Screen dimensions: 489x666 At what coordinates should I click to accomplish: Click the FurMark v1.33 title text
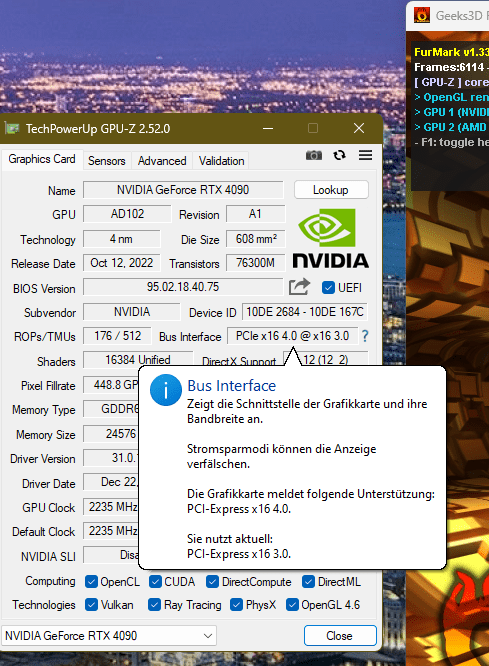click(x=451, y=52)
